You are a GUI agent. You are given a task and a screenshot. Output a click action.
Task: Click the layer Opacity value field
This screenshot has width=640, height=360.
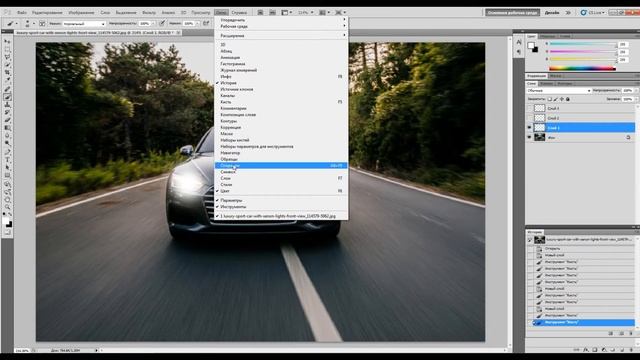point(628,91)
